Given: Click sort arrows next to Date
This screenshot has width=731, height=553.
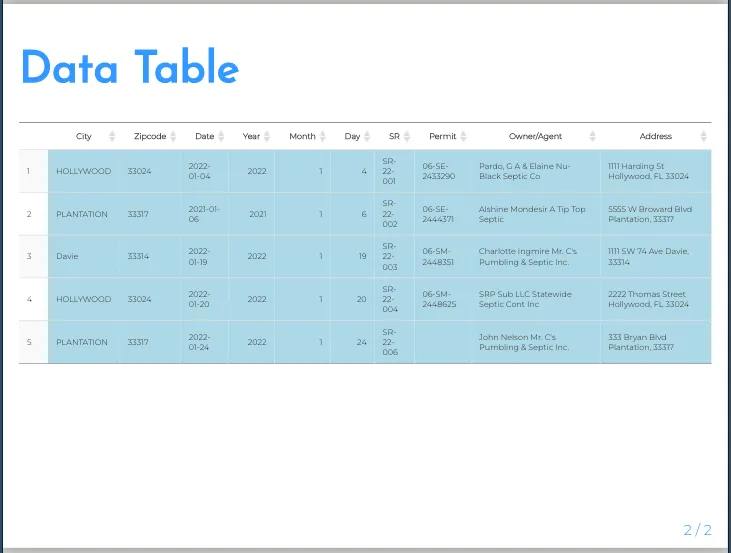Looking at the screenshot, I should pos(221,136).
